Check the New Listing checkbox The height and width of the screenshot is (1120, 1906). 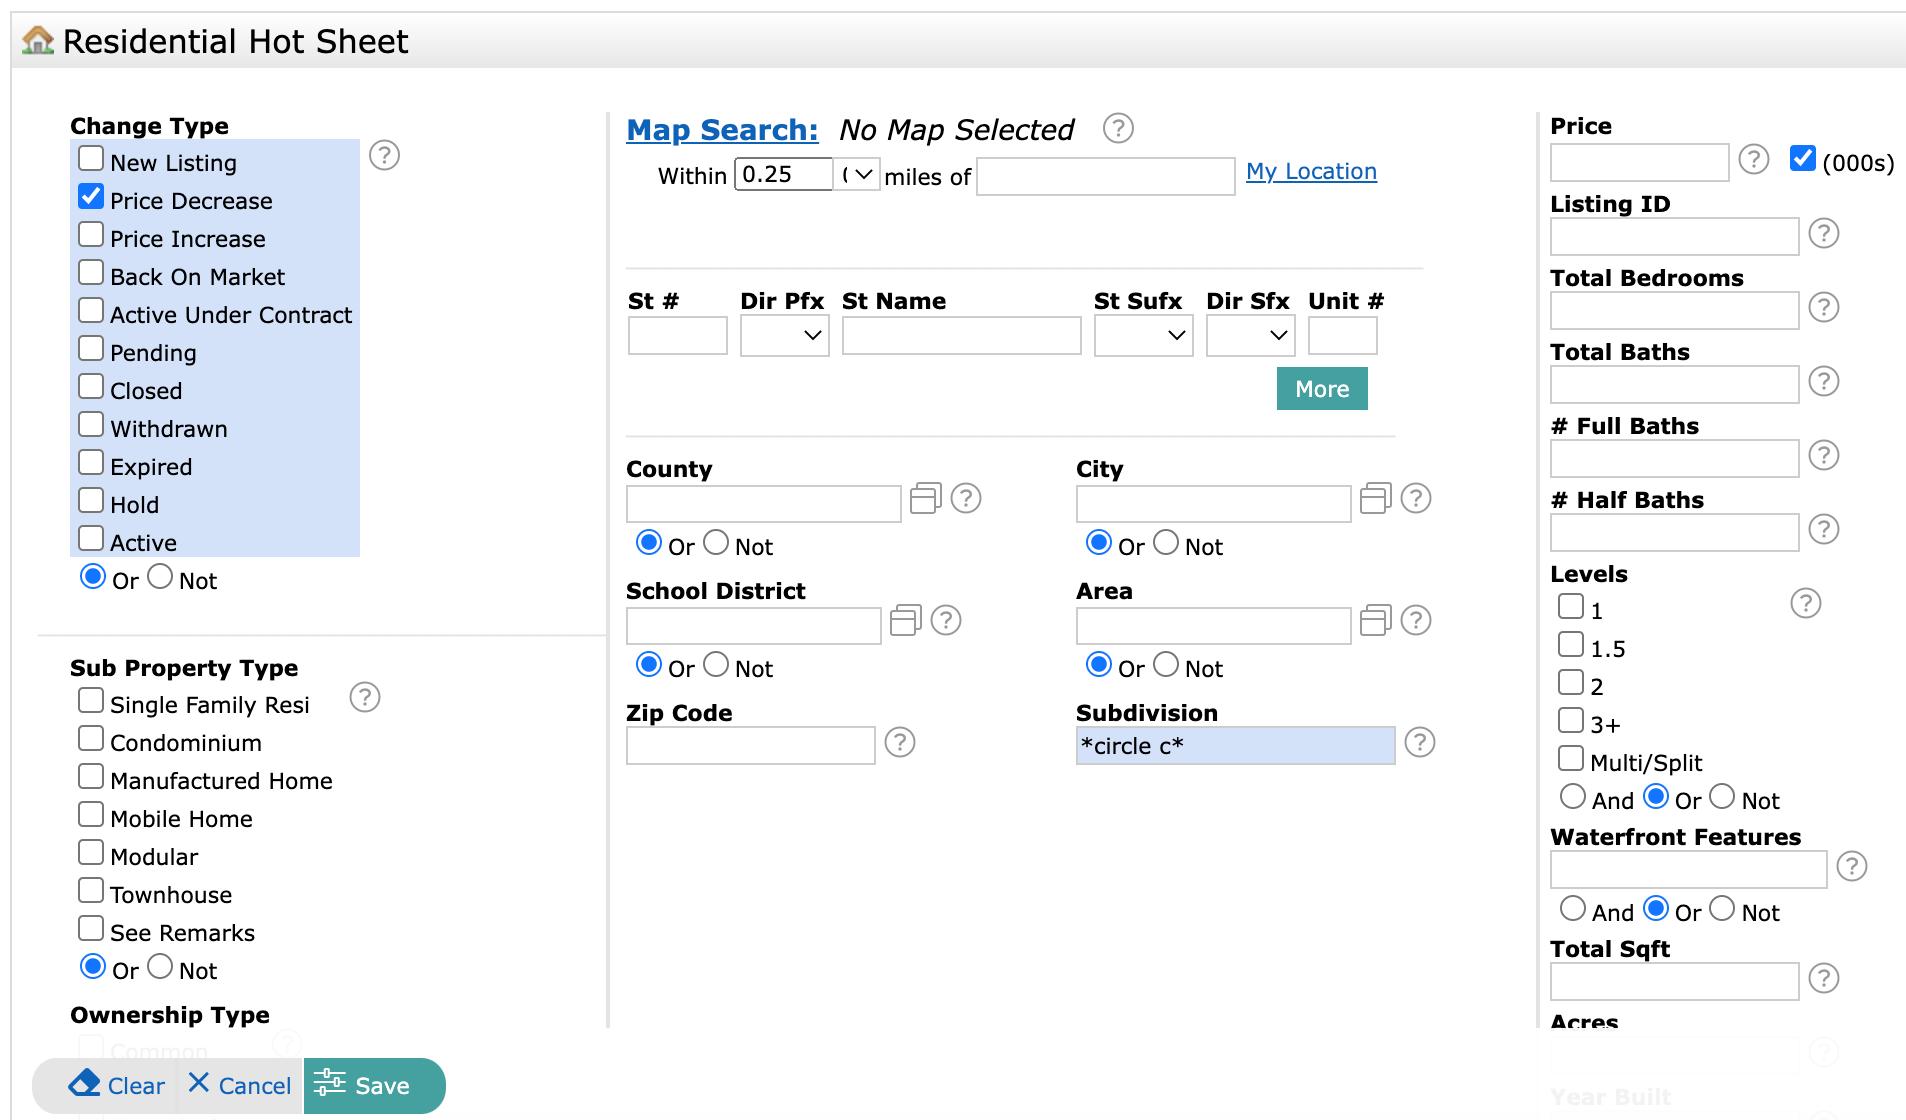pos(91,159)
